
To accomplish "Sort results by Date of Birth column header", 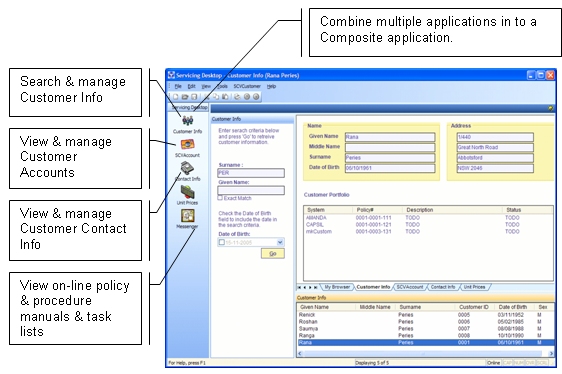I will coord(513,307).
